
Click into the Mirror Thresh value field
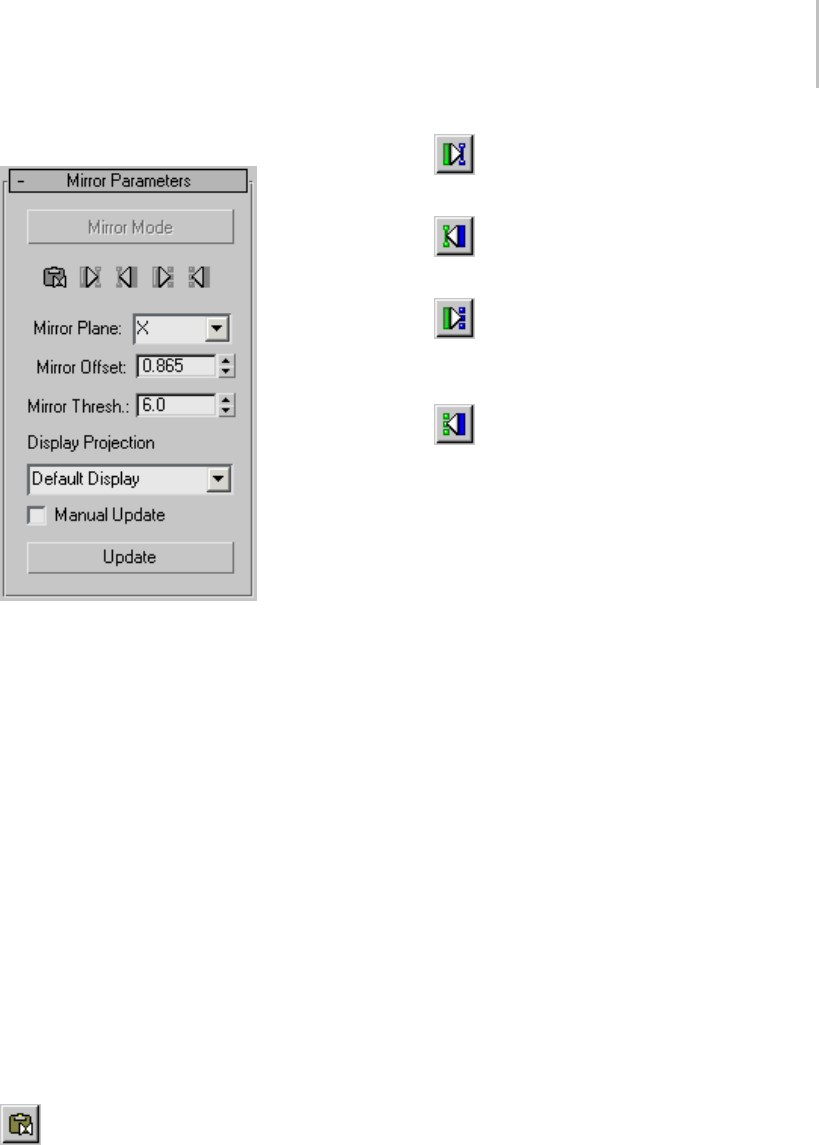coord(177,405)
